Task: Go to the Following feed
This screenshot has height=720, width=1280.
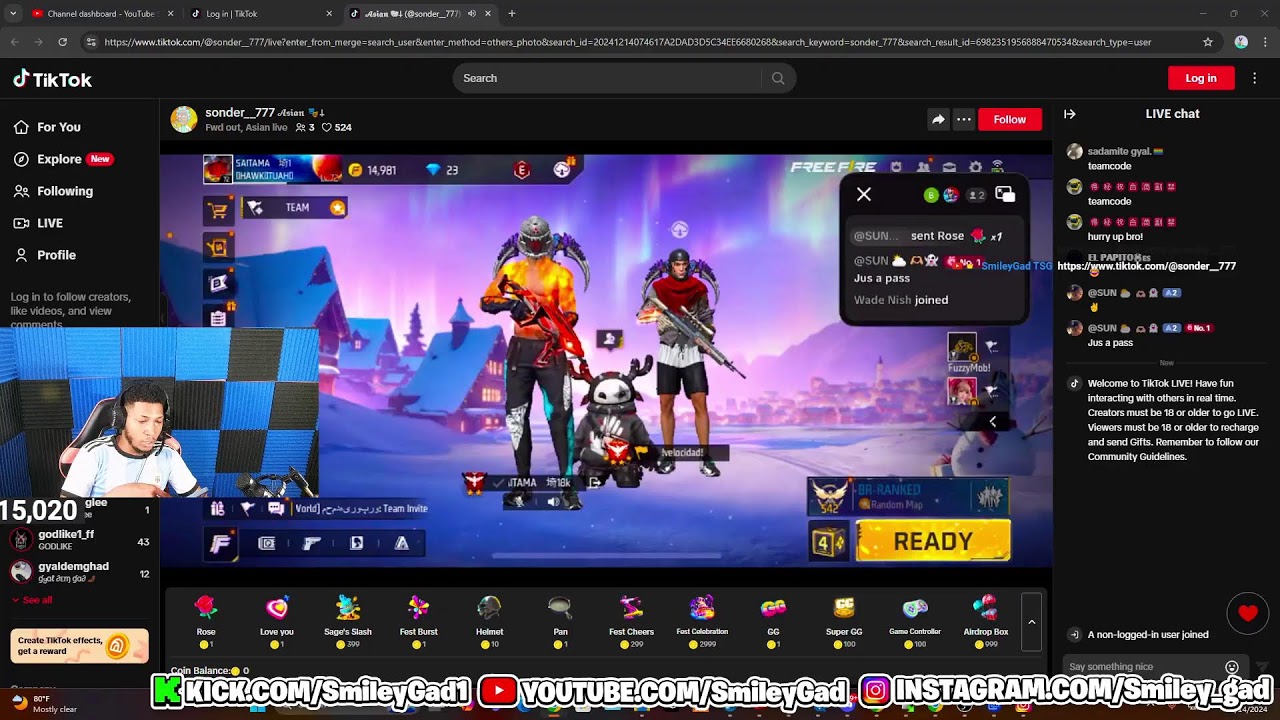Action: (53, 191)
